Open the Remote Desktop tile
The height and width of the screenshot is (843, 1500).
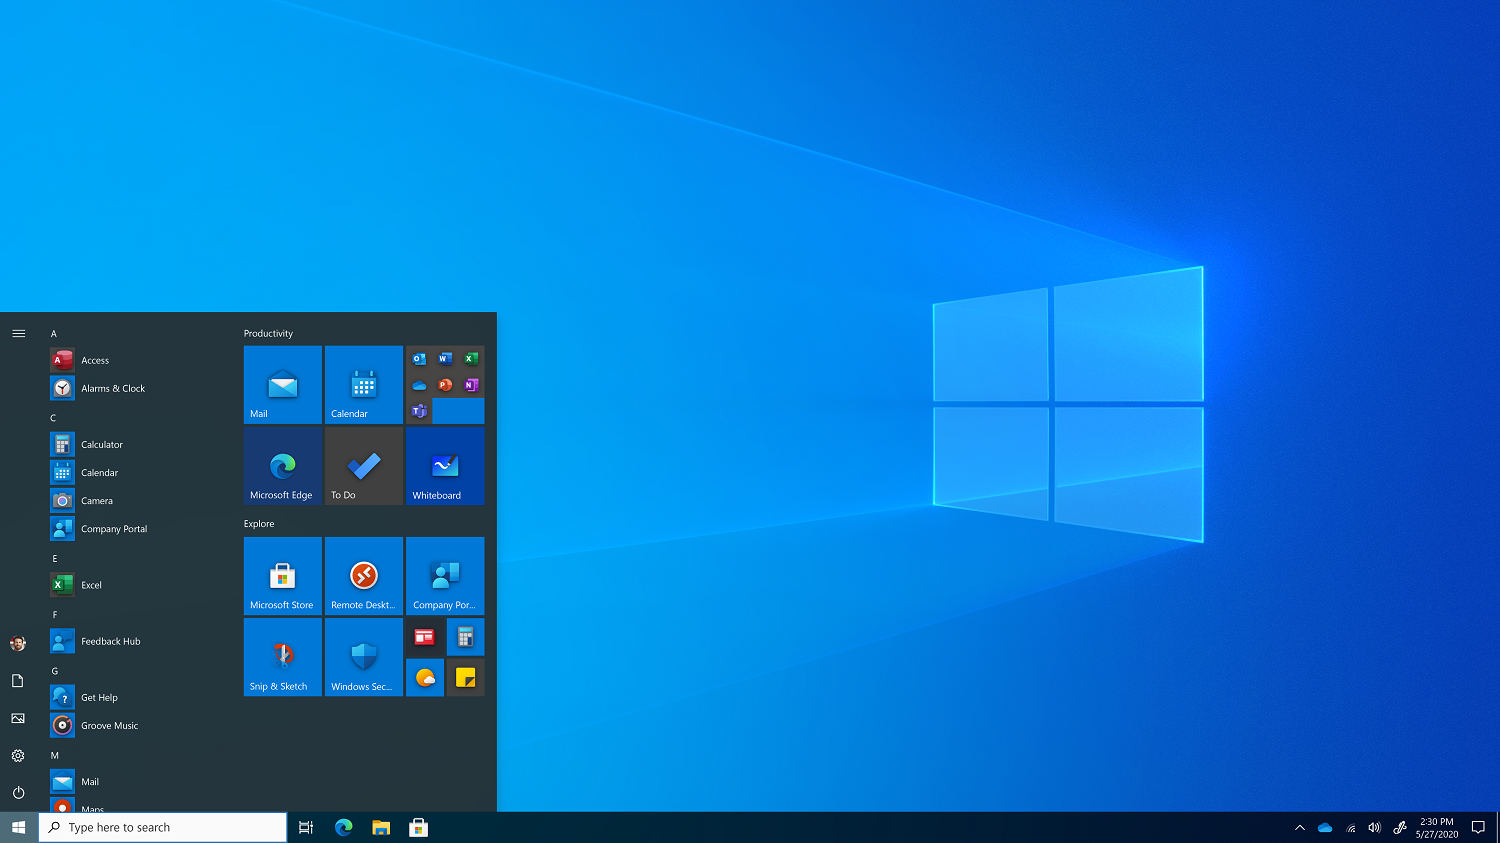(364, 576)
